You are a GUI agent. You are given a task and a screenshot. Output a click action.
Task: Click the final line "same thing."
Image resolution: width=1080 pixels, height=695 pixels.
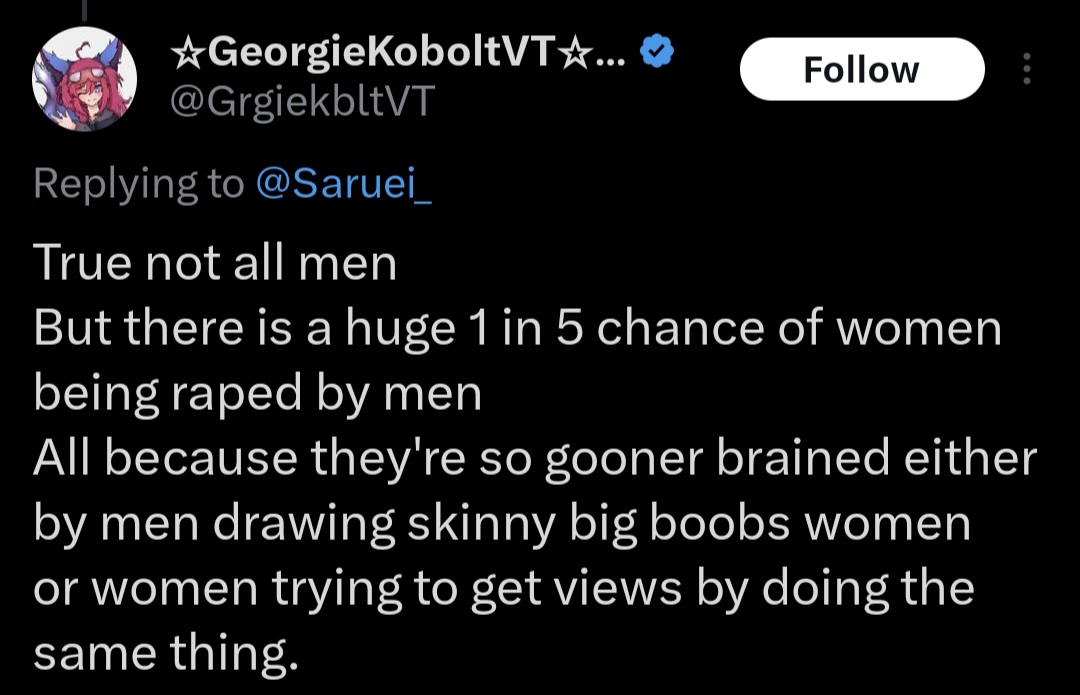tap(166, 653)
